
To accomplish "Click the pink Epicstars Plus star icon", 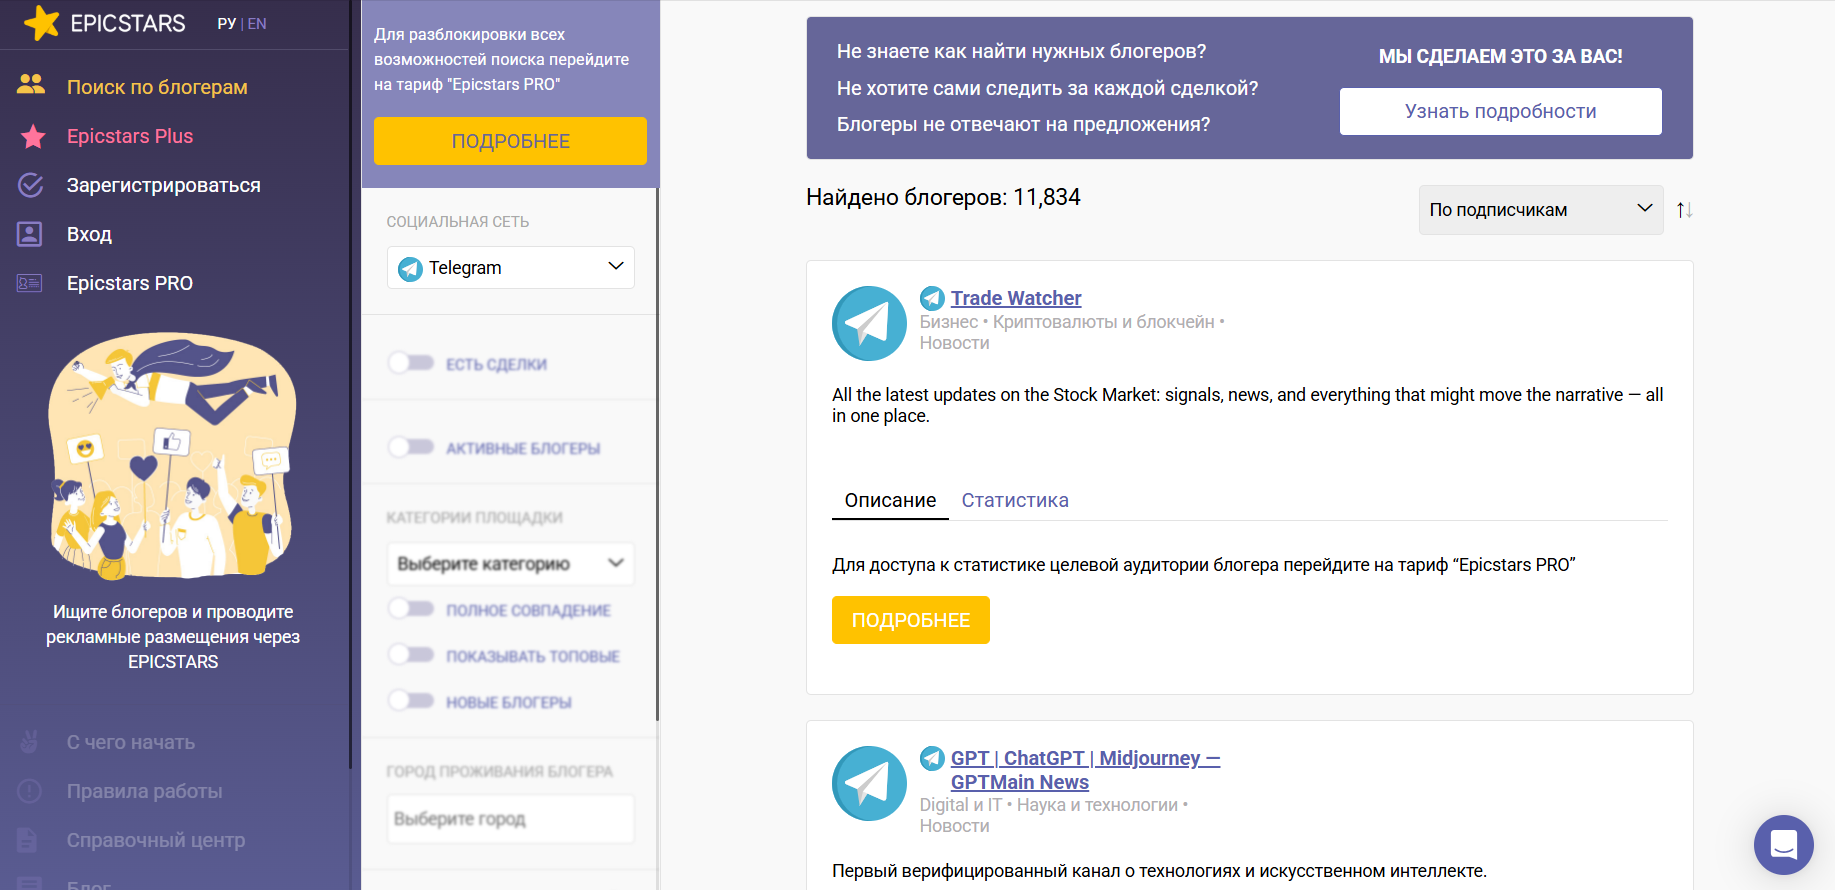I will [x=33, y=136].
